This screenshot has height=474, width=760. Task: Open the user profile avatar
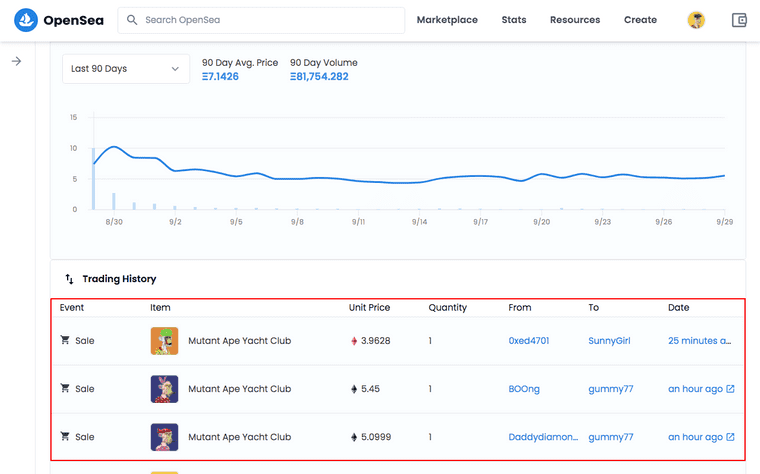tap(696, 20)
